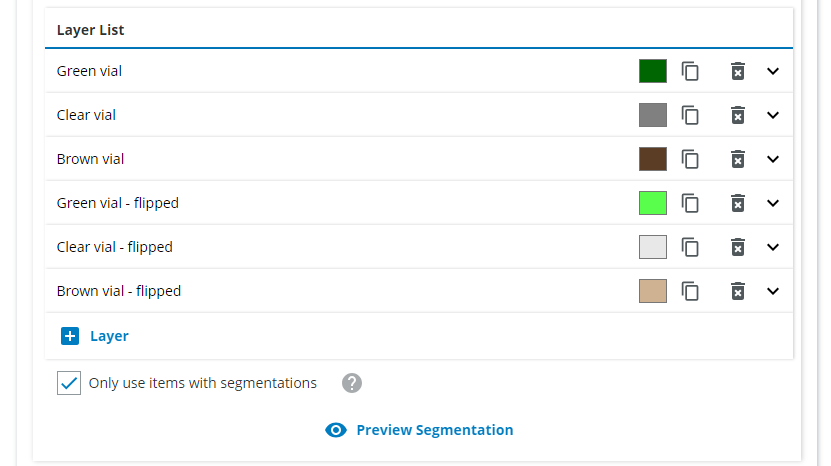Viewport: 831px width, 466px height.
Task: Delete the Green vial layer
Action: 738,71
